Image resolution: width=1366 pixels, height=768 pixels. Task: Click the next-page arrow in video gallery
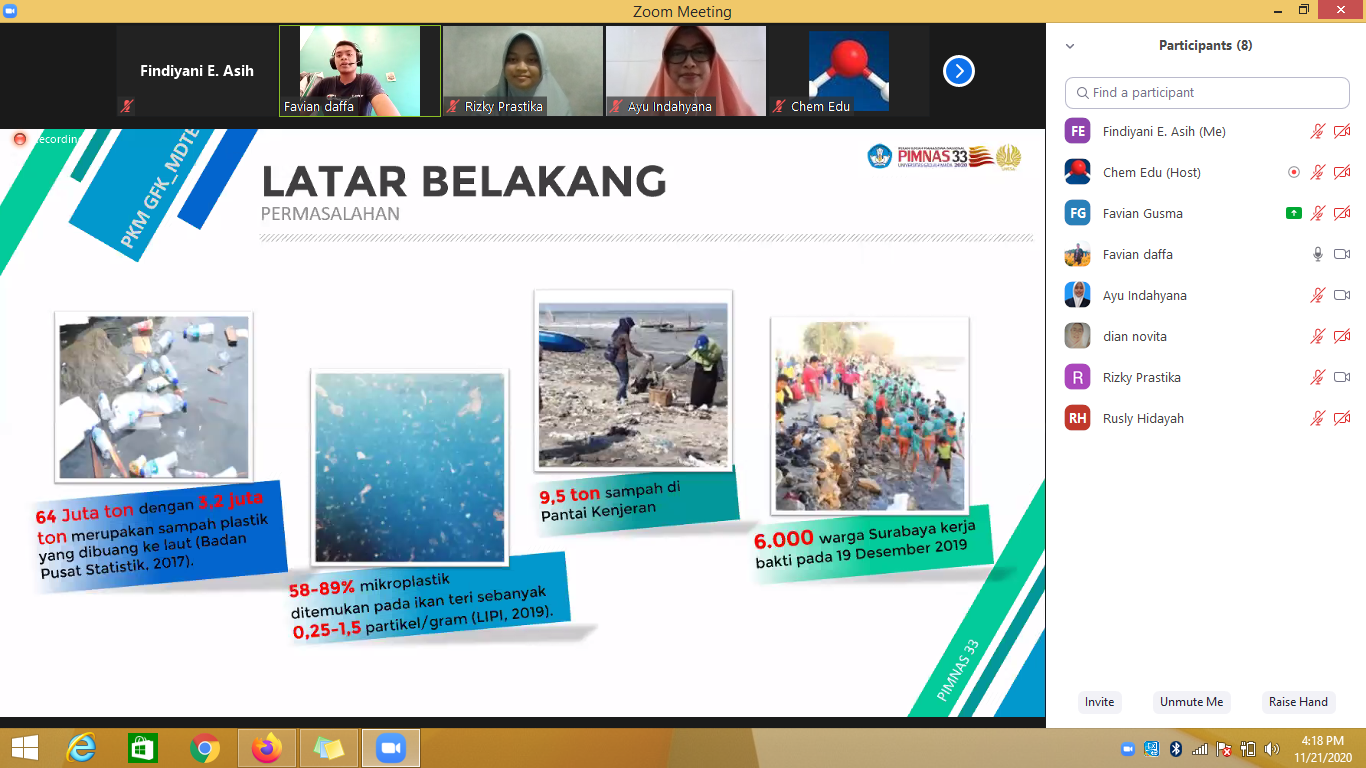(958, 71)
